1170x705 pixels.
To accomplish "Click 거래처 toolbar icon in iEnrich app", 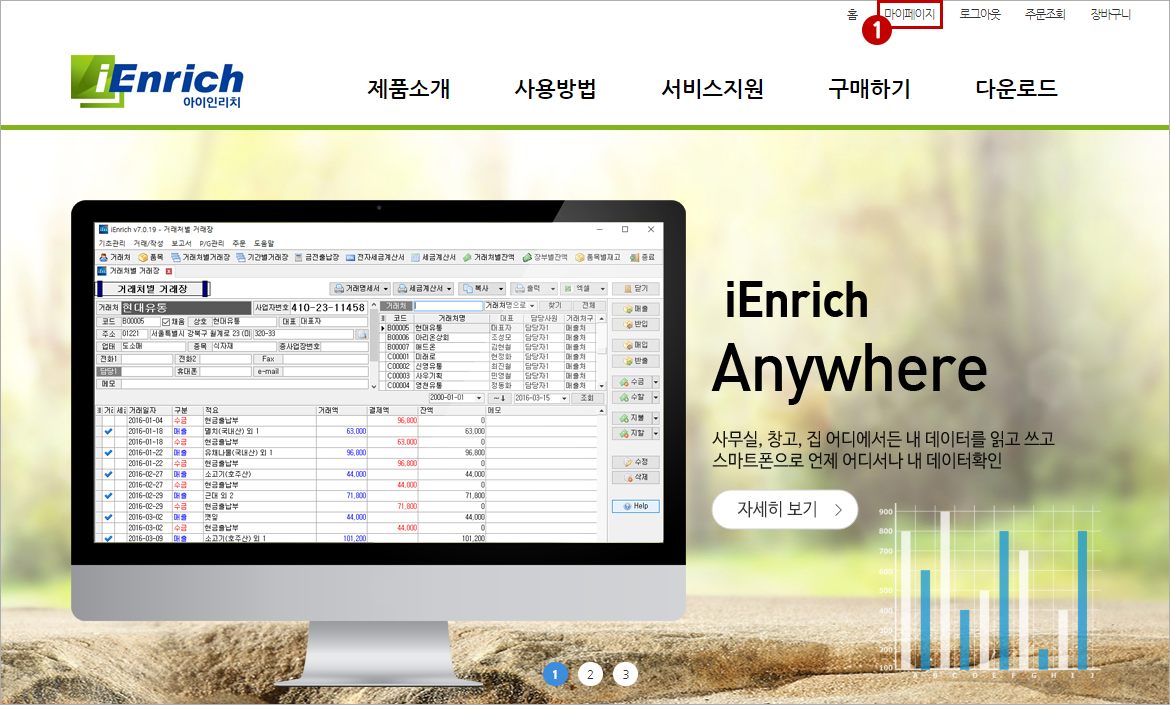I will [x=115, y=257].
